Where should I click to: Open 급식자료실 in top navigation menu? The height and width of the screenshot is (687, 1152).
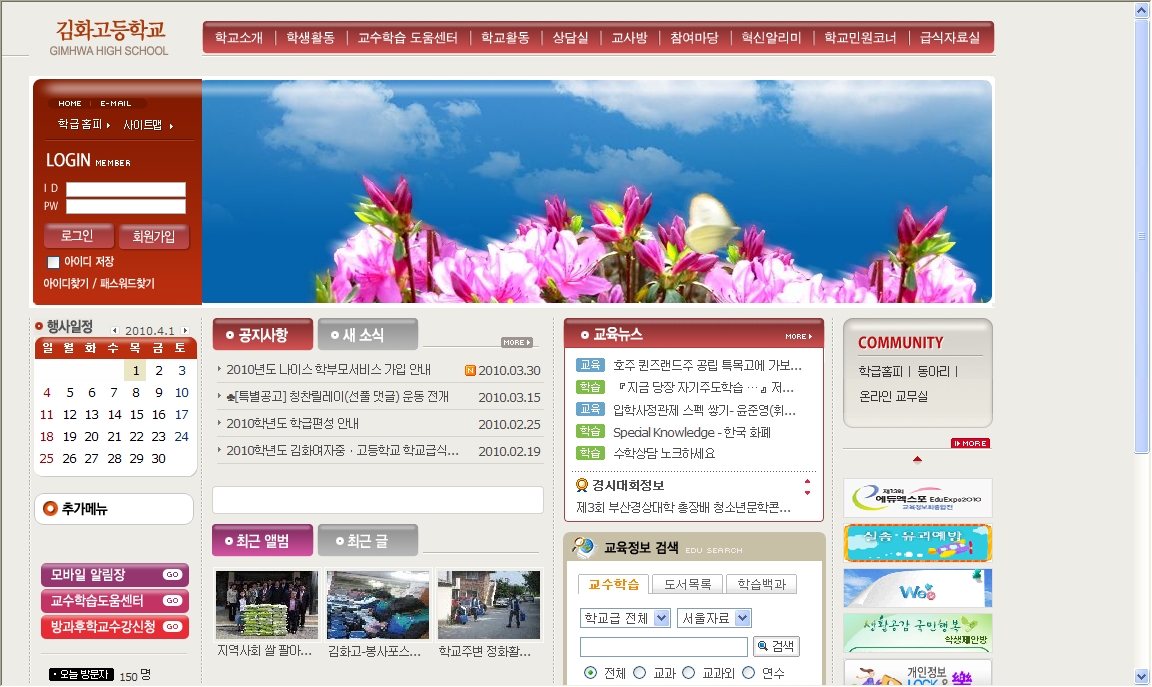(949, 38)
